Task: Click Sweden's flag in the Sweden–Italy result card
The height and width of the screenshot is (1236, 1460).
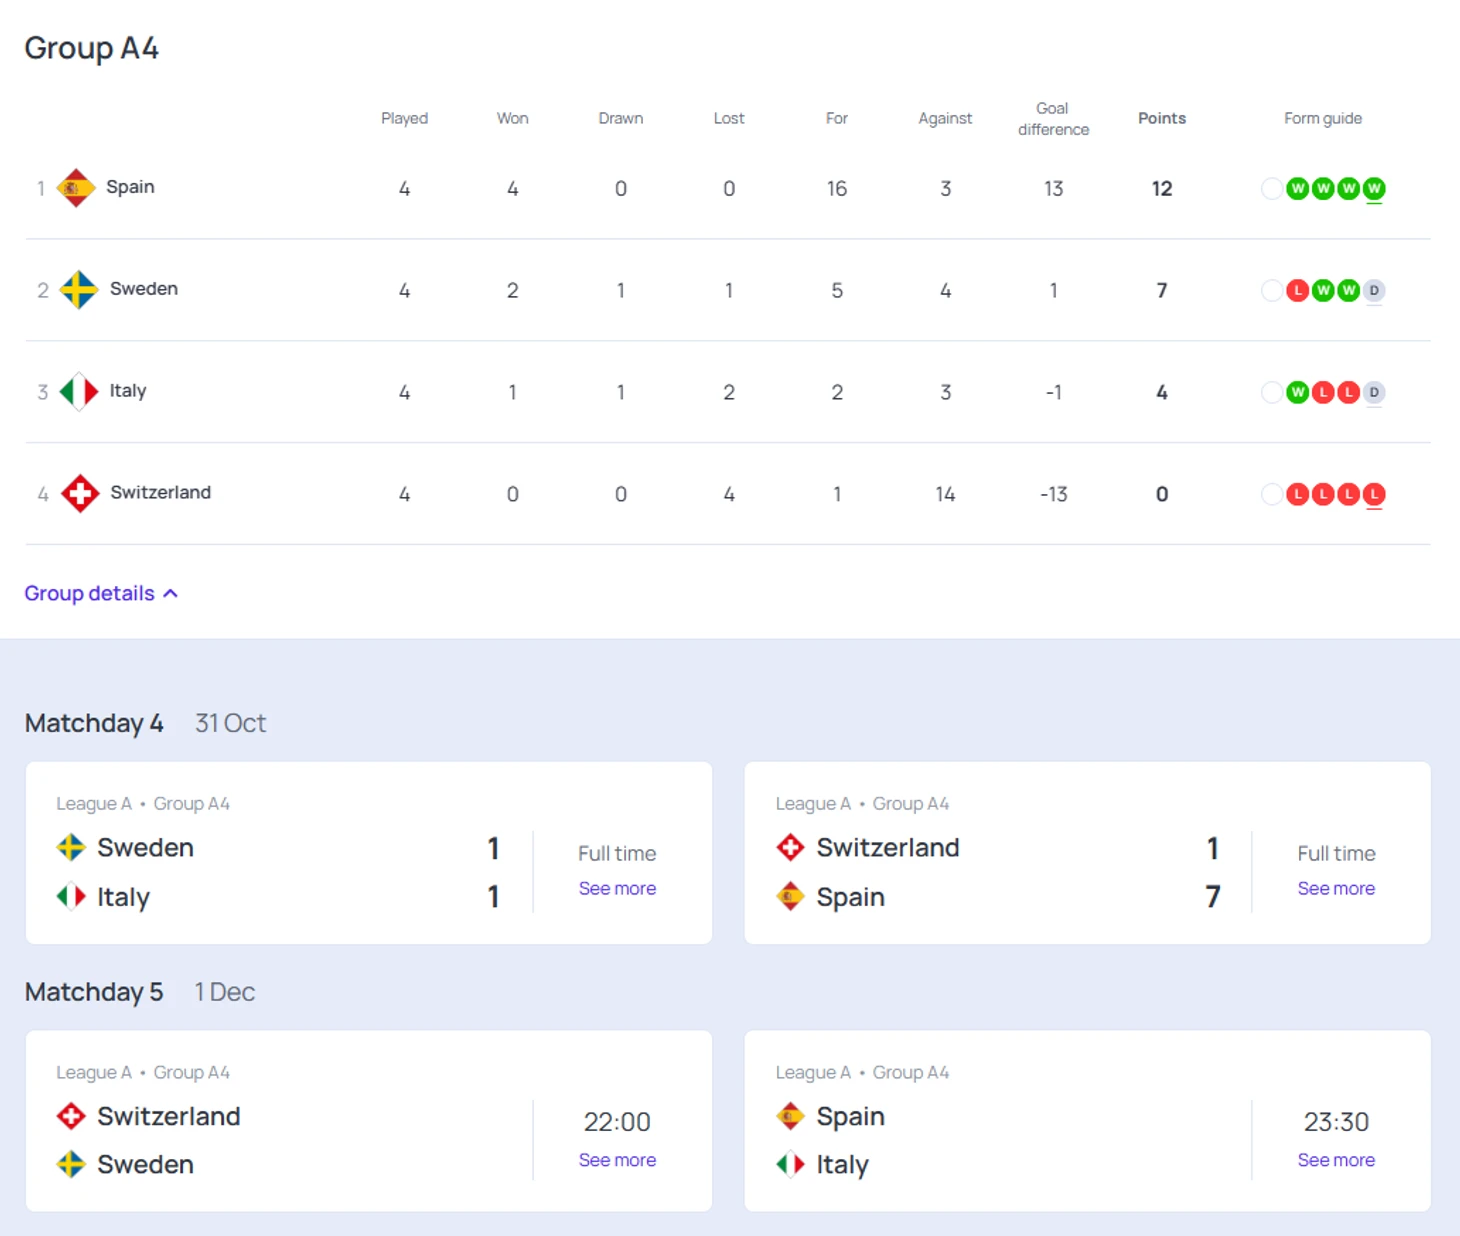Action: click(71, 848)
